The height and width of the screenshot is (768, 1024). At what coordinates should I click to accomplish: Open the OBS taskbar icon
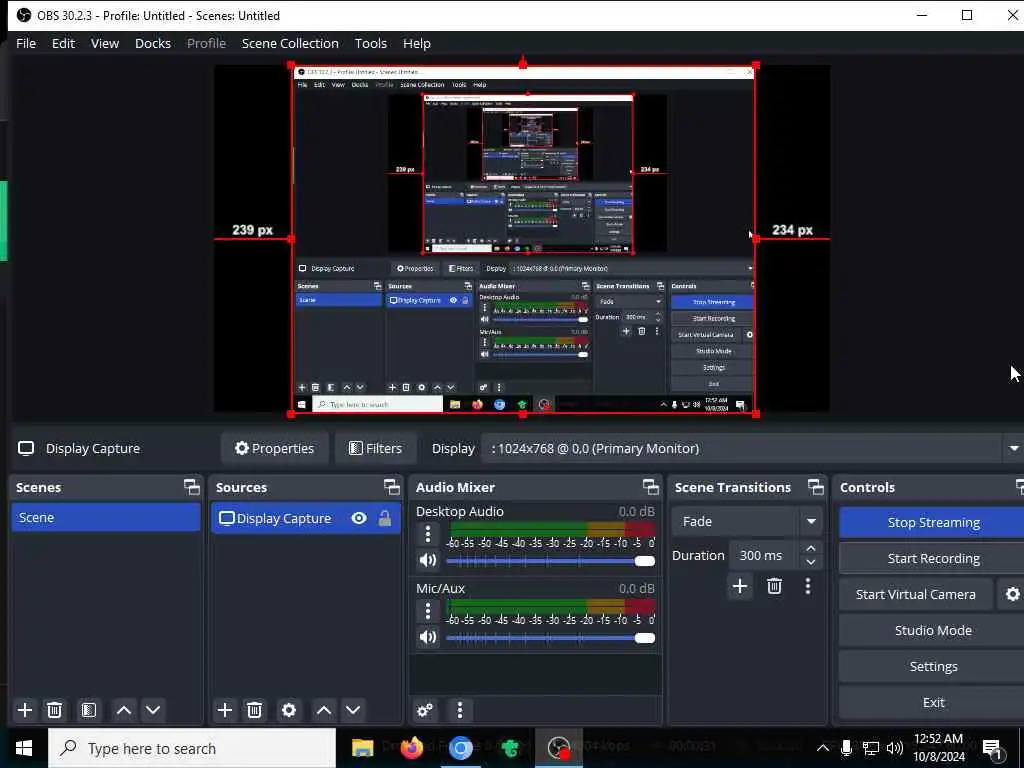(559, 748)
